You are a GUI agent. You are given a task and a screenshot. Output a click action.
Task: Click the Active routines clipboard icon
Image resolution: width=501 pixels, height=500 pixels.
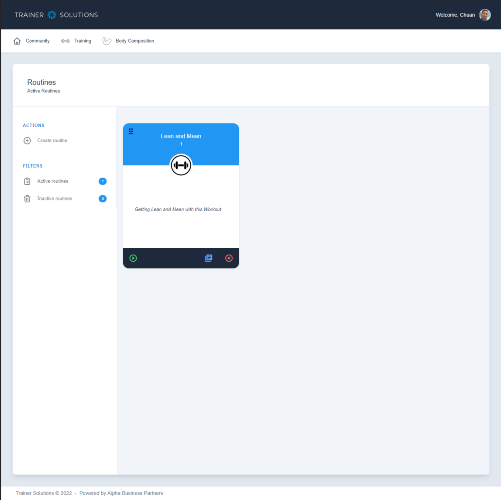pyautogui.click(x=27, y=181)
